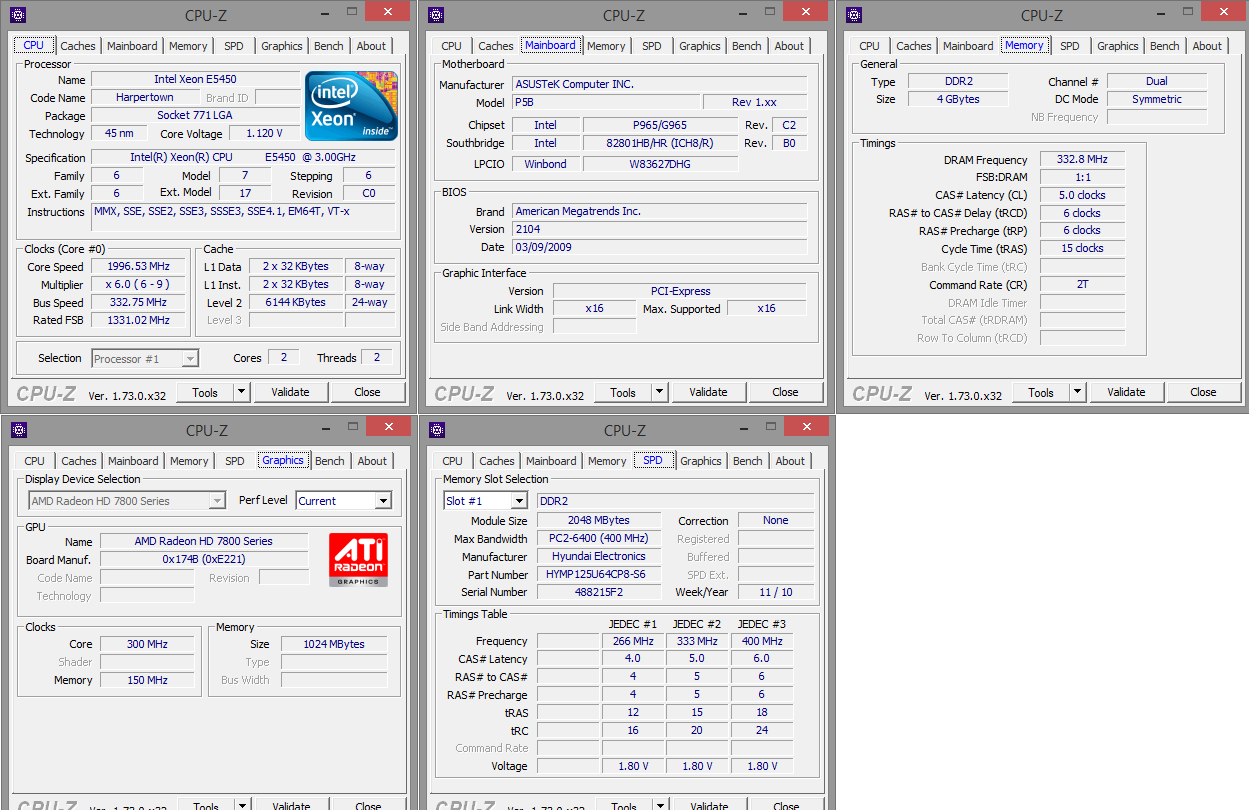This screenshot has width=1249, height=810.
Task: Open the About tab in the Mainboard window
Action: pyautogui.click(x=789, y=46)
